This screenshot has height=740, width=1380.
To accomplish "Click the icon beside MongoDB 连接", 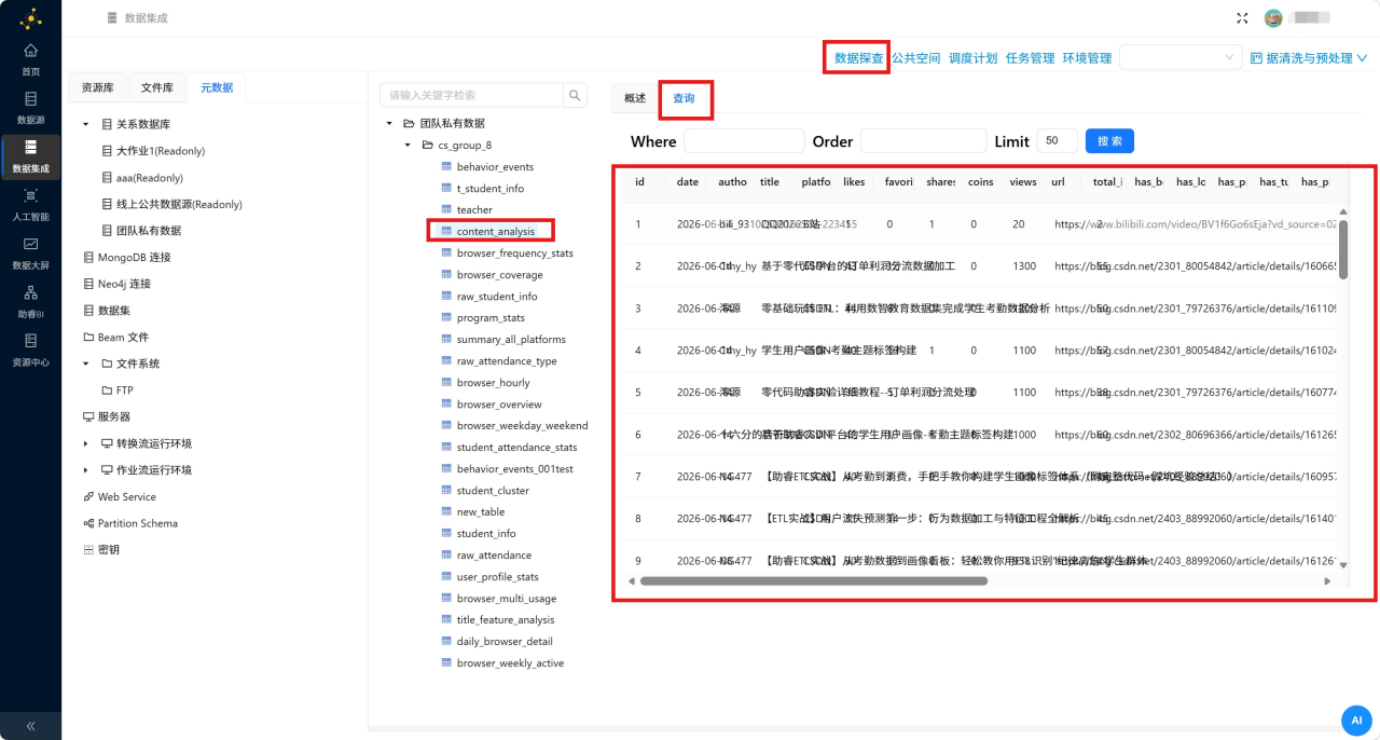I will click(x=89, y=257).
